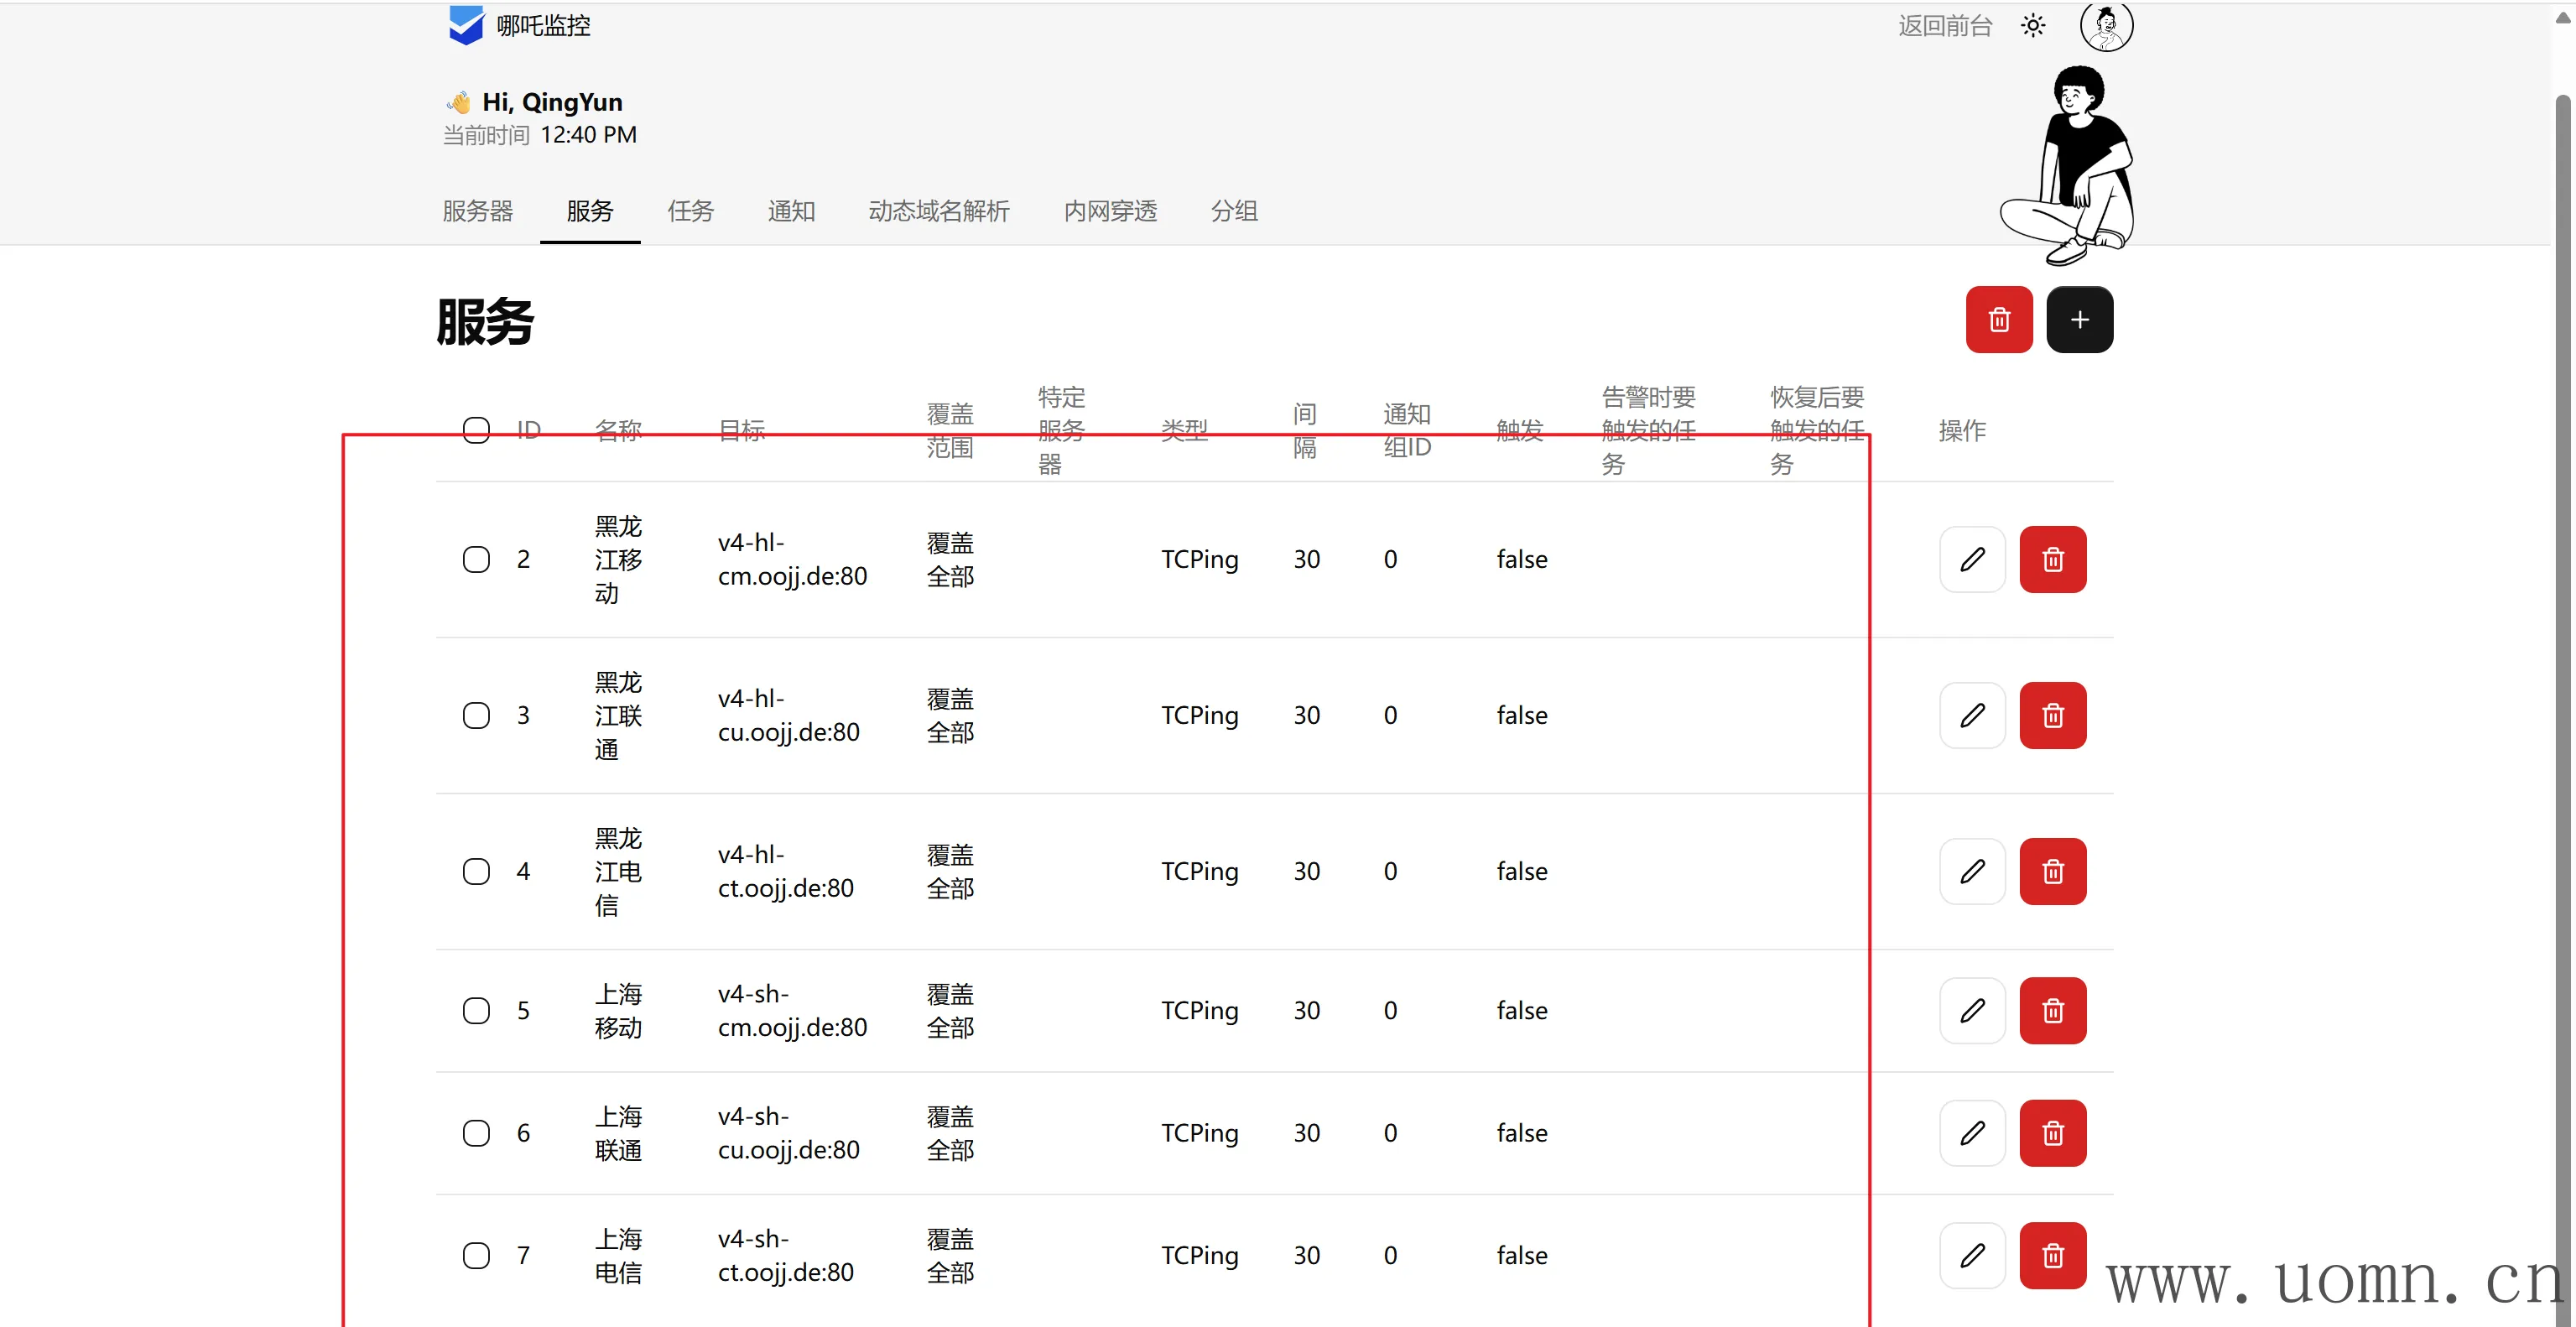
Task: Edit the 上海联通 service with pencil icon
Action: [x=1972, y=1133]
